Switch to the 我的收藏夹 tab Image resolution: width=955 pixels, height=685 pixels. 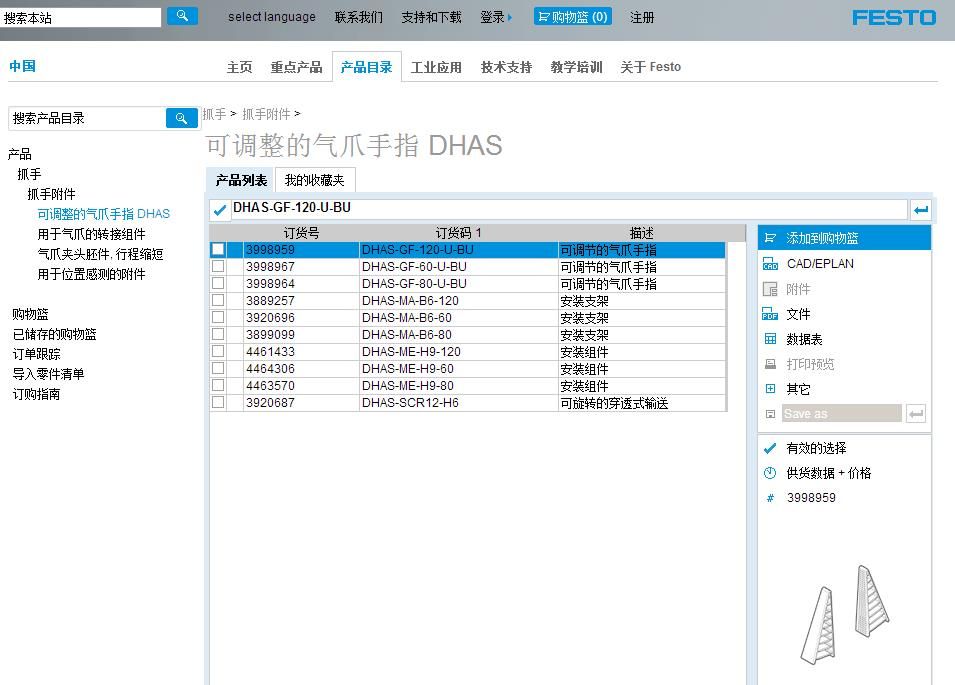click(315, 180)
